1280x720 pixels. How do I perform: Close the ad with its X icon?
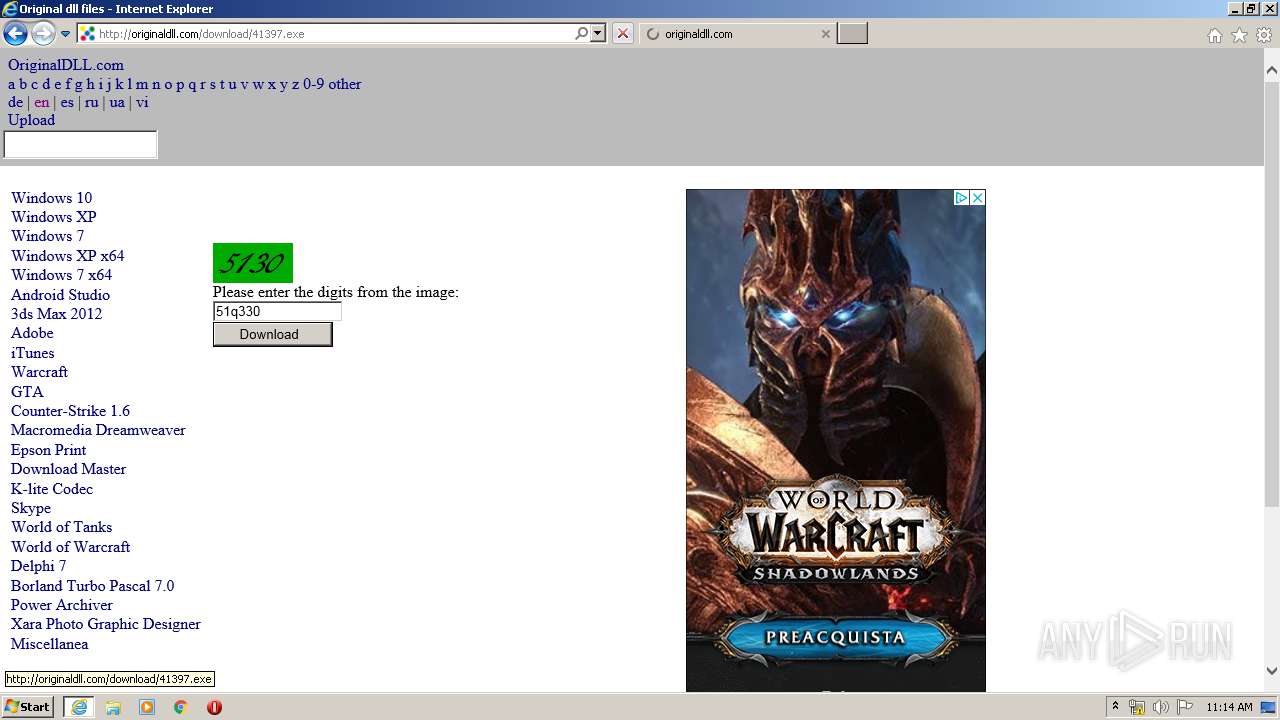tap(977, 198)
